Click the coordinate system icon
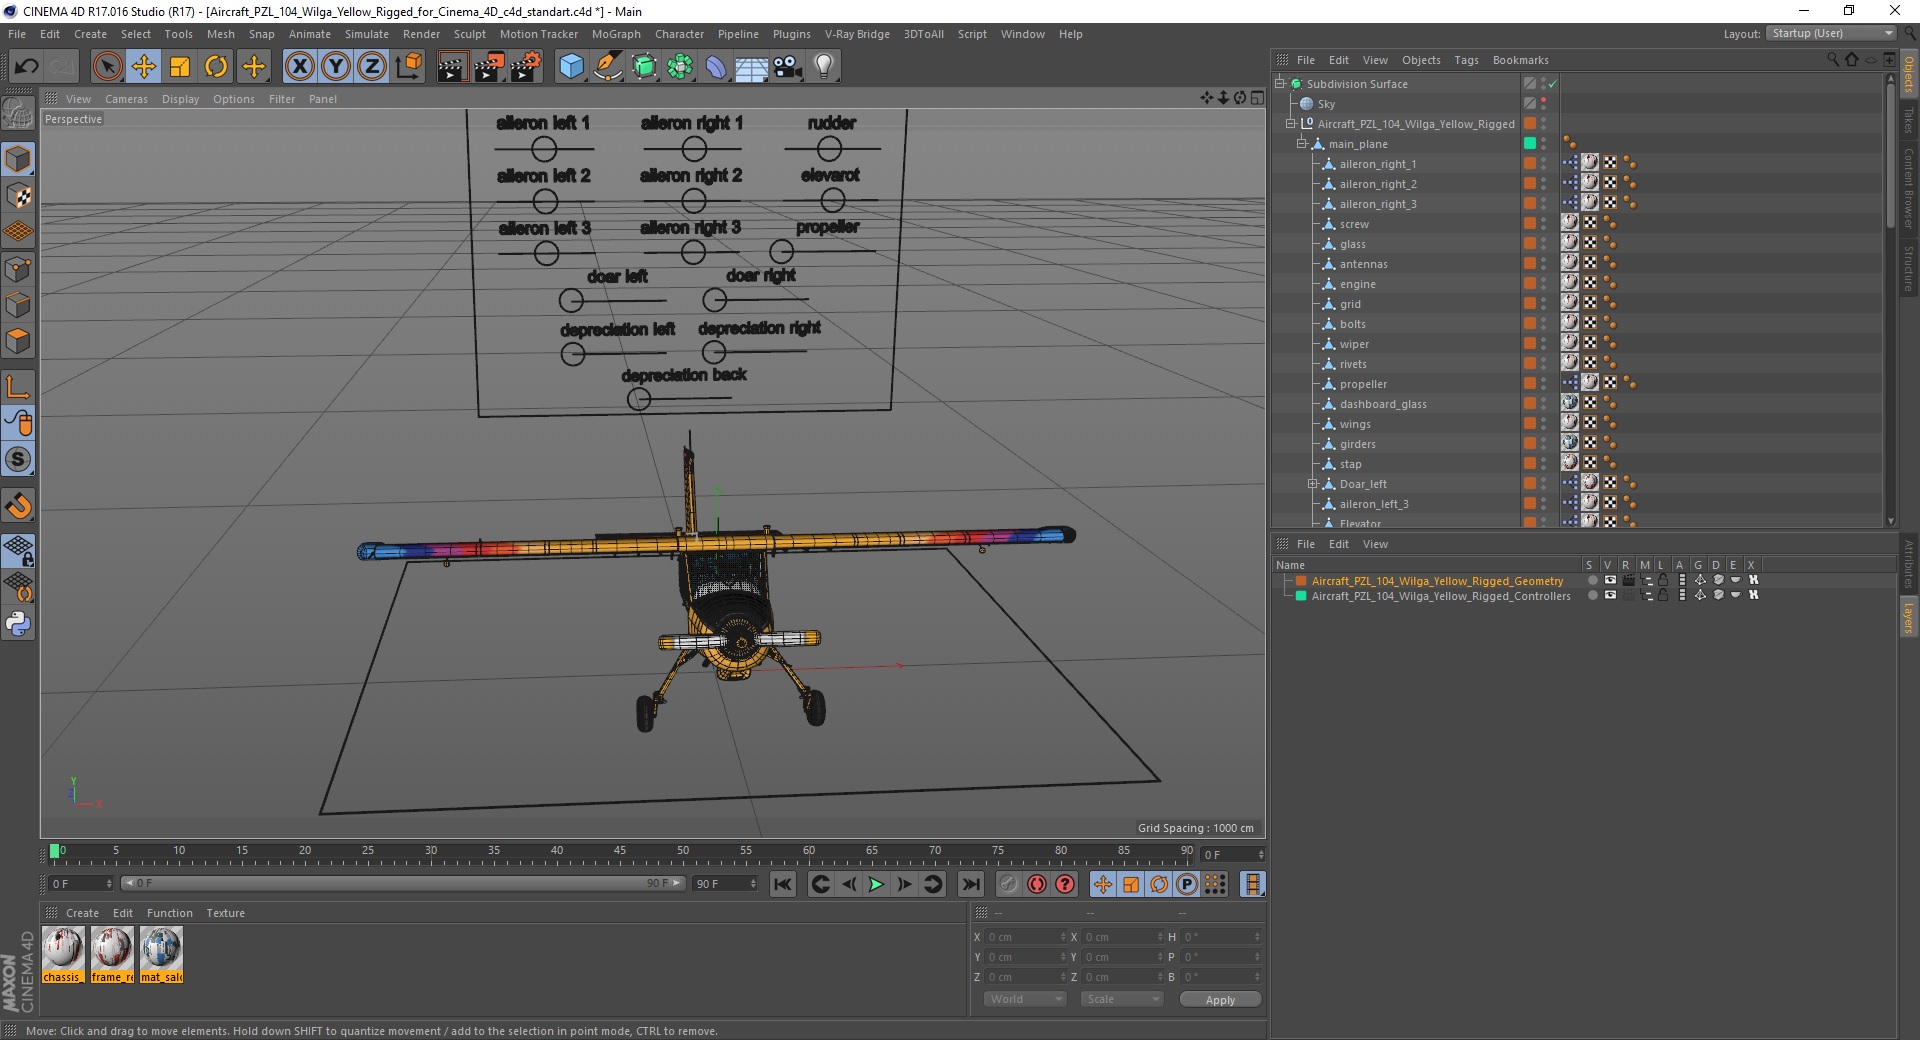The height and width of the screenshot is (1040, 1920). click(408, 67)
